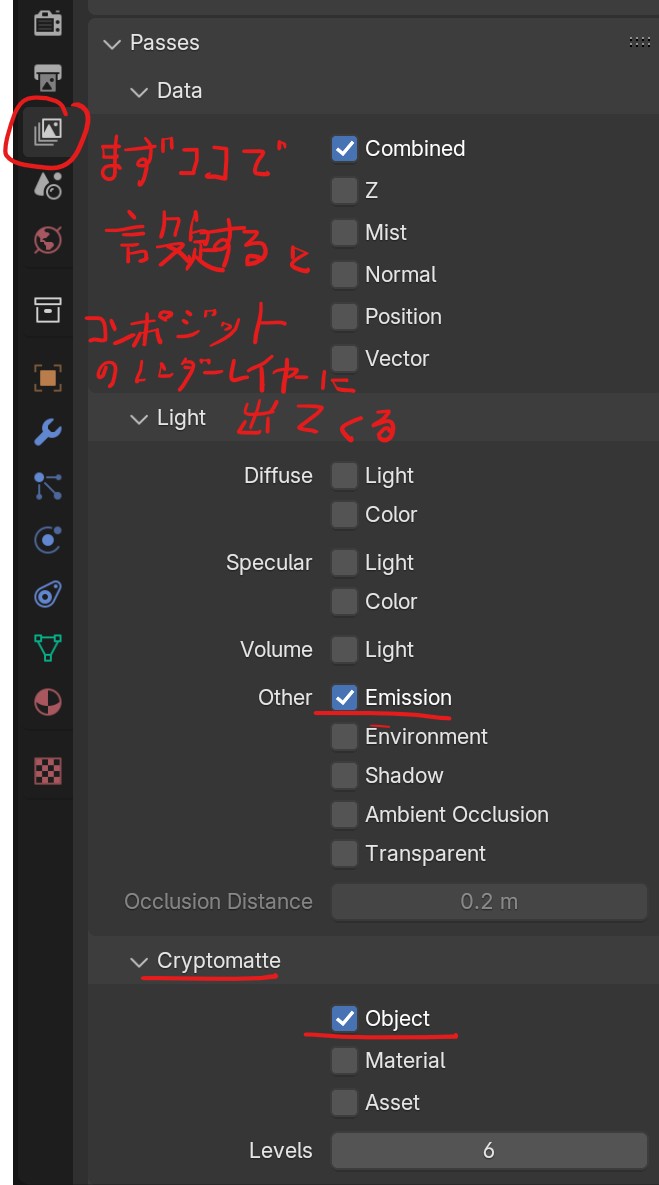The width and height of the screenshot is (659, 1185).
Task: Collapse the Cryptomatte subpanel
Action: click(x=138, y=961)
